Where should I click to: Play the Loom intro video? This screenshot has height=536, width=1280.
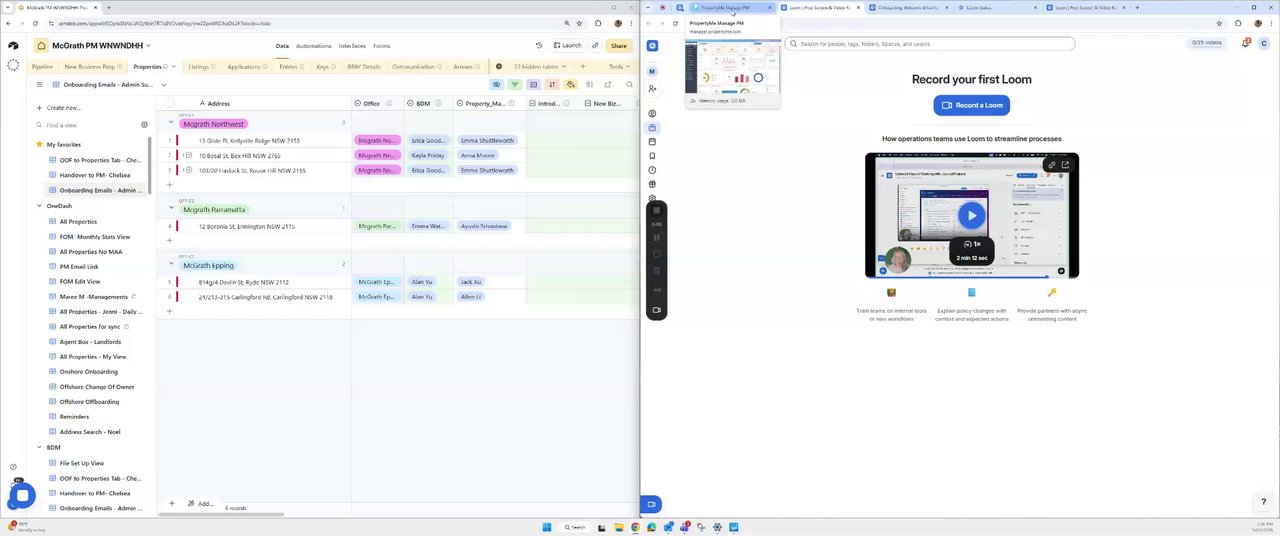(971, 215)
